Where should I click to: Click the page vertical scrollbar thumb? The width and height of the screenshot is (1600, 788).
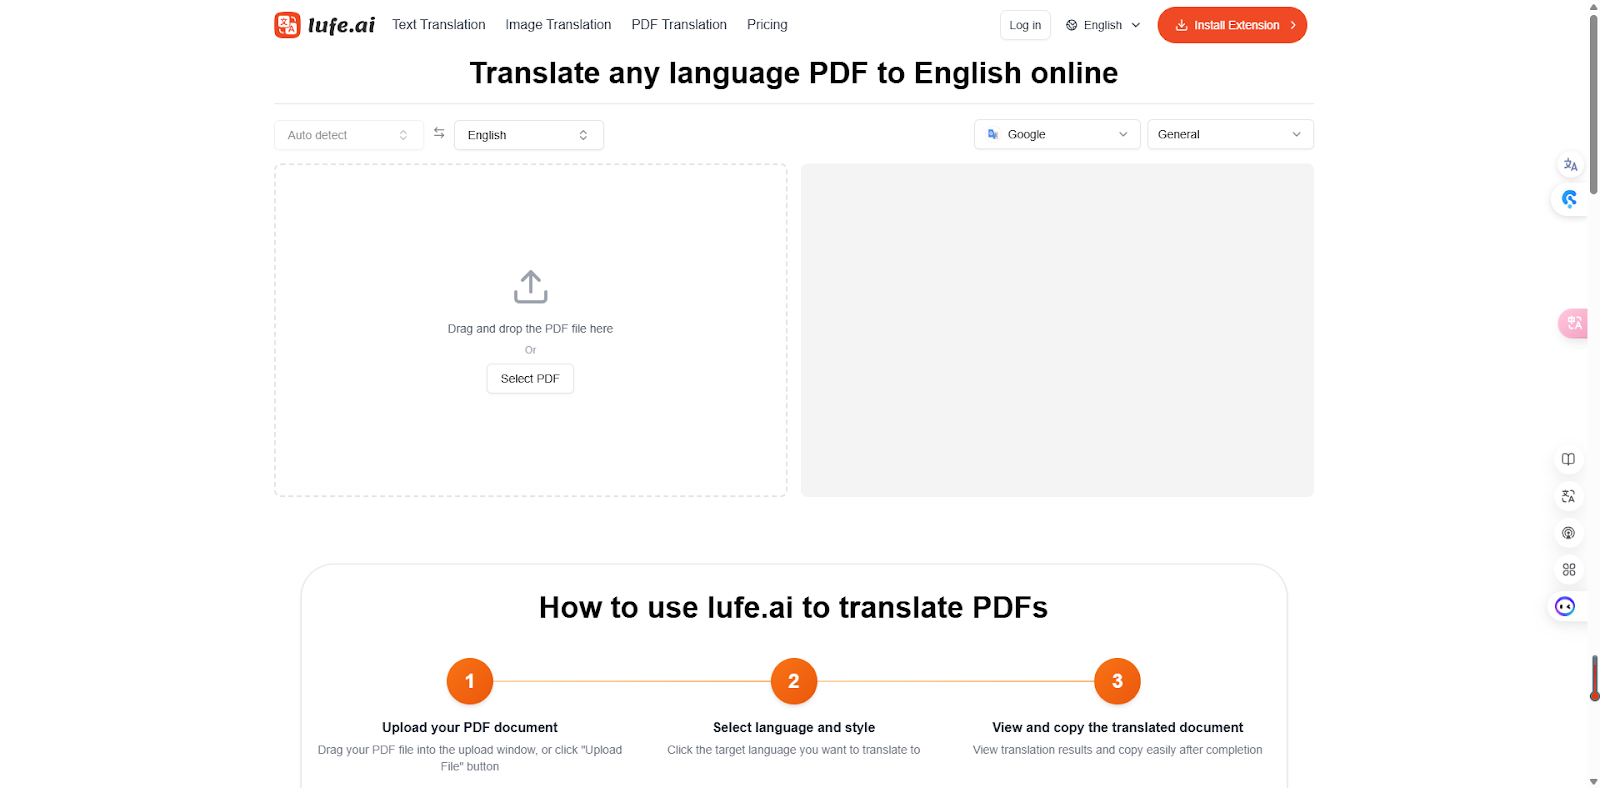1594,105
